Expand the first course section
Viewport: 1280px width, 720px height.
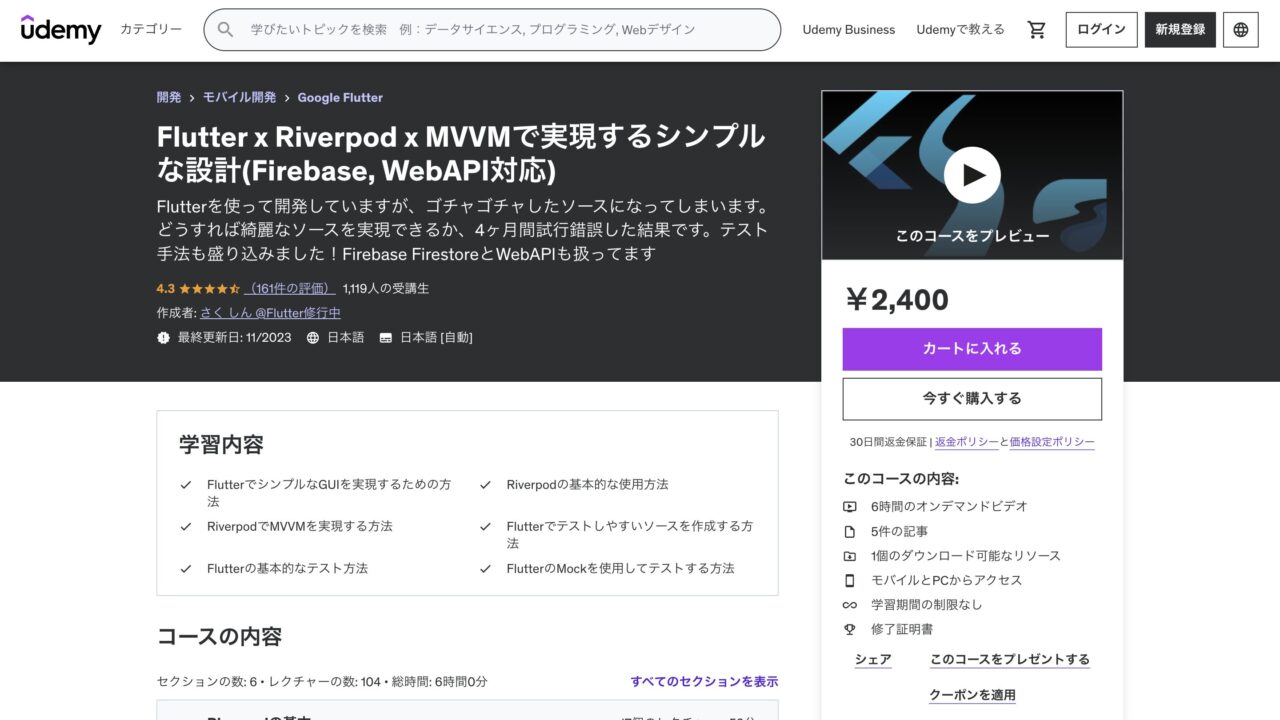[467, 714]
